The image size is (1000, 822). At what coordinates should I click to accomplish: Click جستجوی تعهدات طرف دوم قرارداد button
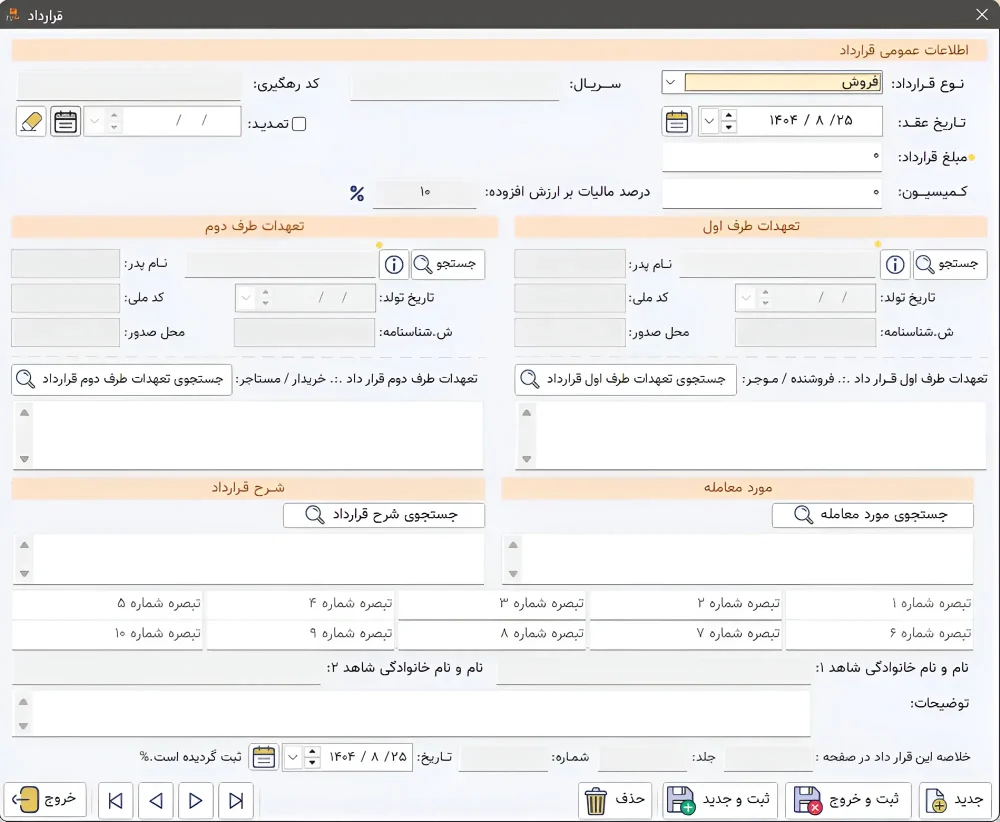(122, 379)
